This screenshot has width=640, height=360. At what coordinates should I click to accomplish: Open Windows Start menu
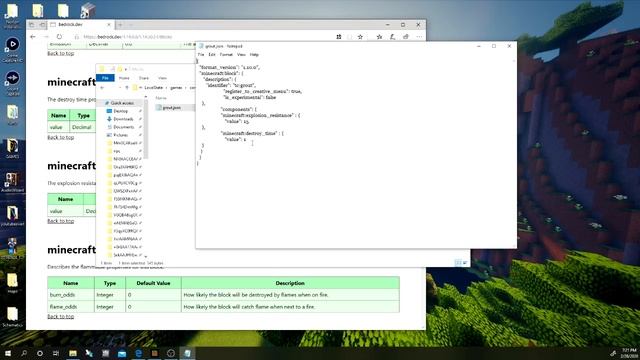7,353
